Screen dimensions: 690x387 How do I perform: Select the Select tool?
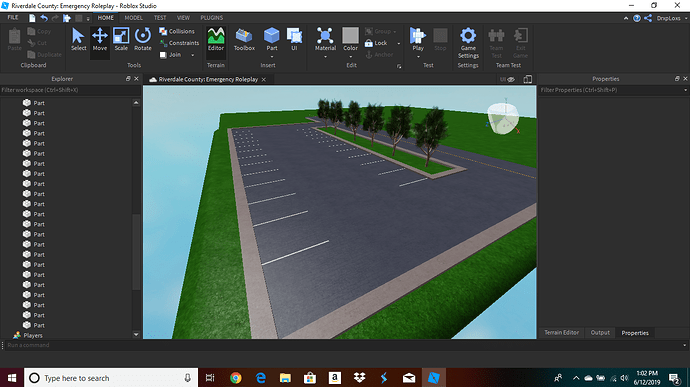tap(78, 40)
